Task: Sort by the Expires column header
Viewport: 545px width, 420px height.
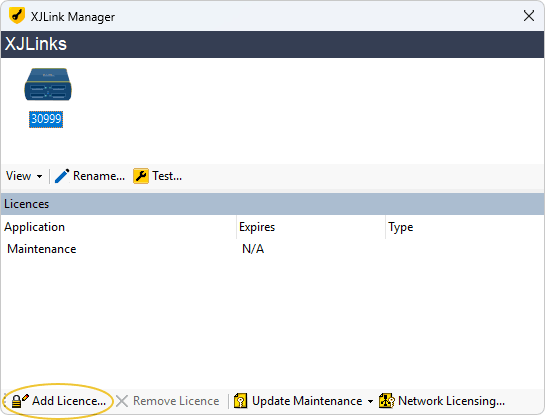Action: coord(311,227)
